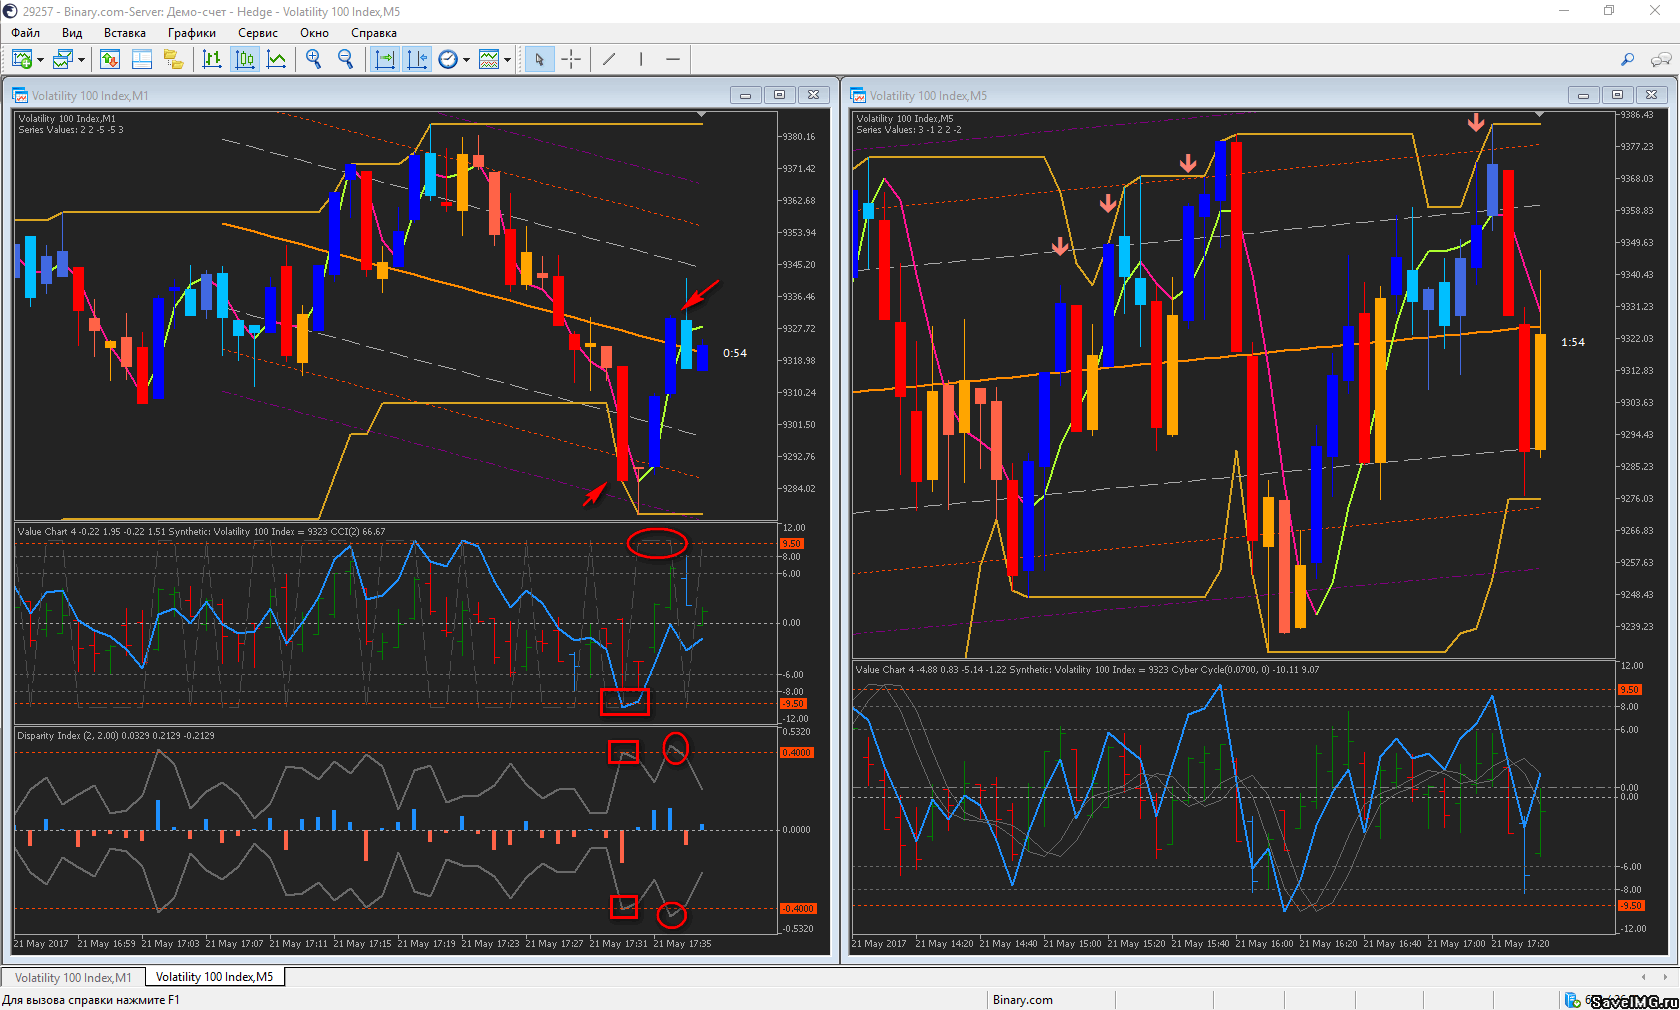Switch to Volatility 100 Index,M1 bottom tab

point(73,977)
